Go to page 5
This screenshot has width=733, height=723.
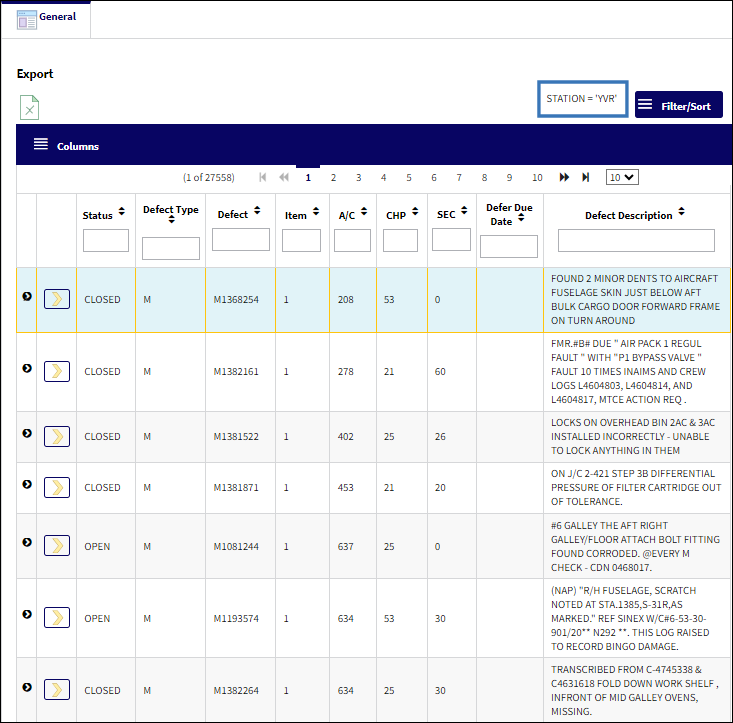click(409, 178)
